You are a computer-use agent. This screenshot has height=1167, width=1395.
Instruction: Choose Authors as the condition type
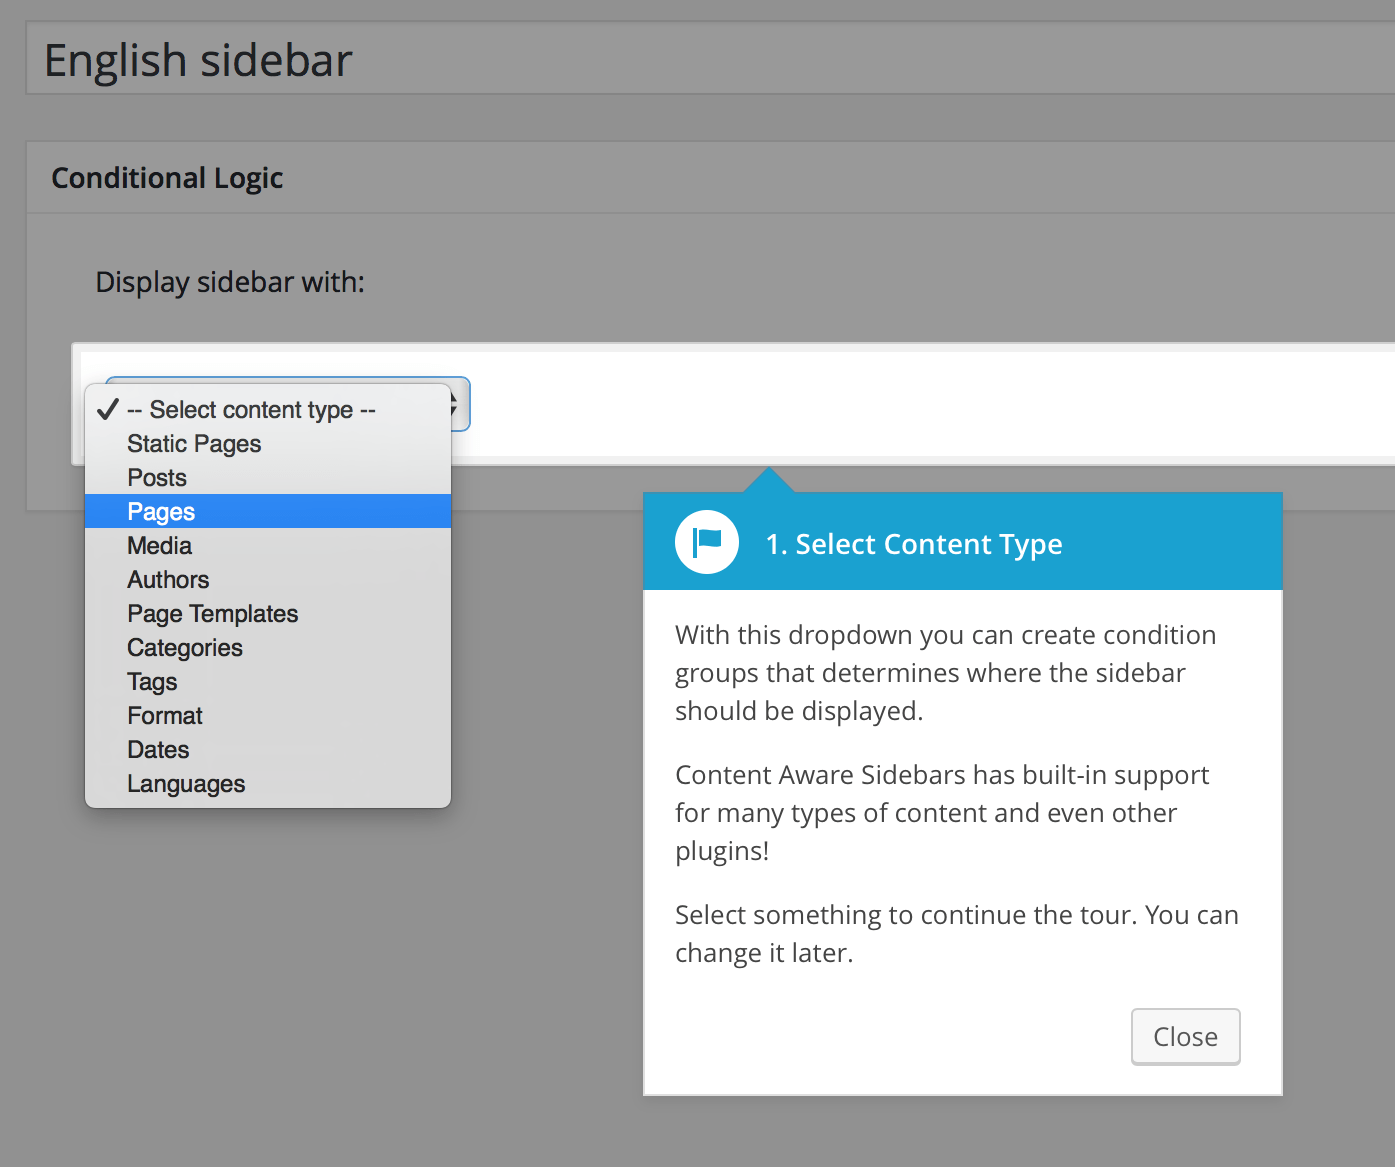tap(168, 579)
